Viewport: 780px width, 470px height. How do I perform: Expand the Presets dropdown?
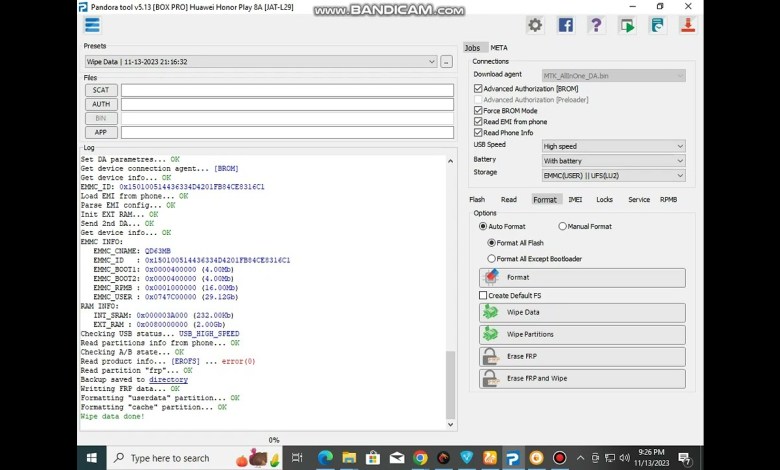point(261,62)
